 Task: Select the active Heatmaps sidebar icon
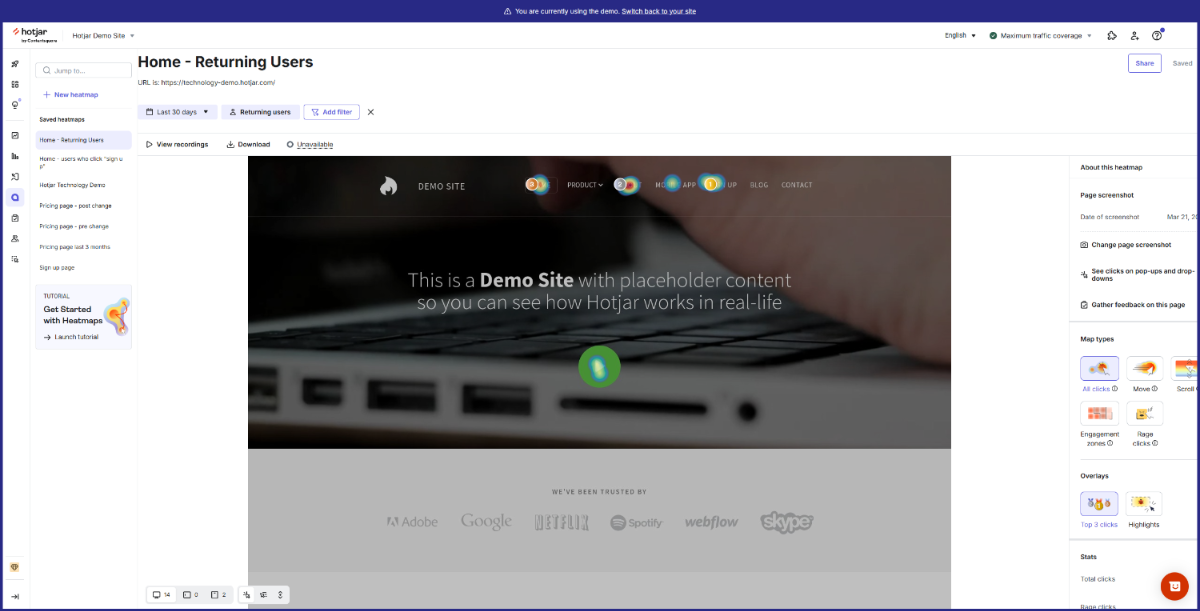click(x=15, y=197)
